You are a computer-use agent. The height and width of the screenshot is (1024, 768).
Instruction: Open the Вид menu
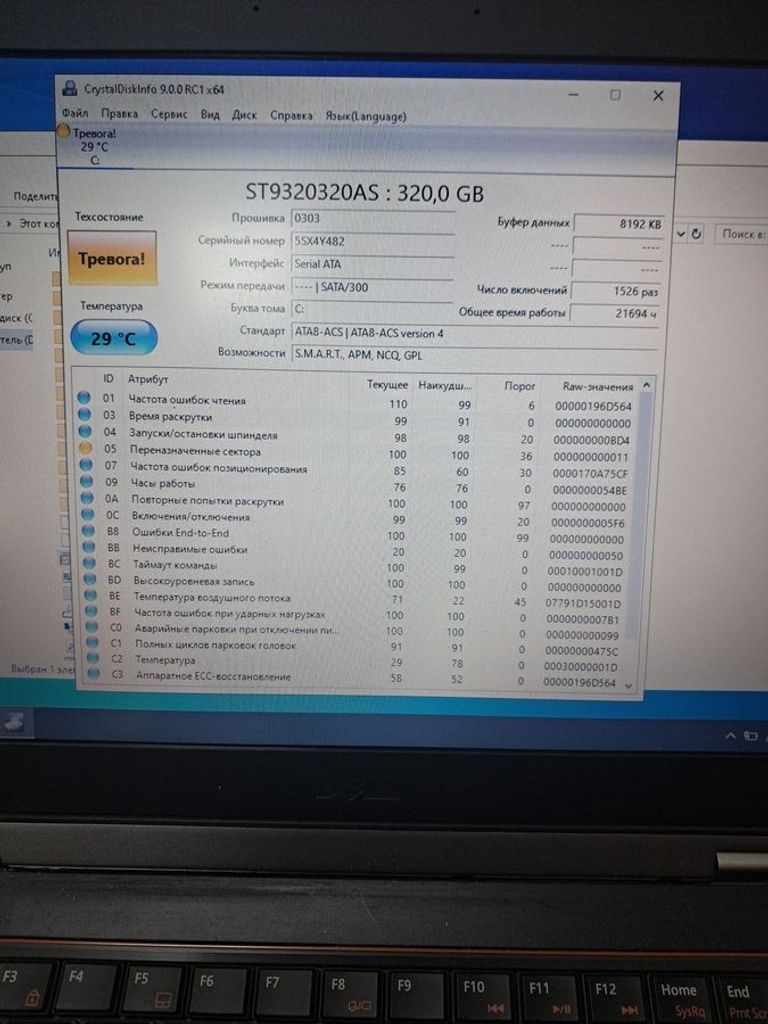(x=210, y=114)
